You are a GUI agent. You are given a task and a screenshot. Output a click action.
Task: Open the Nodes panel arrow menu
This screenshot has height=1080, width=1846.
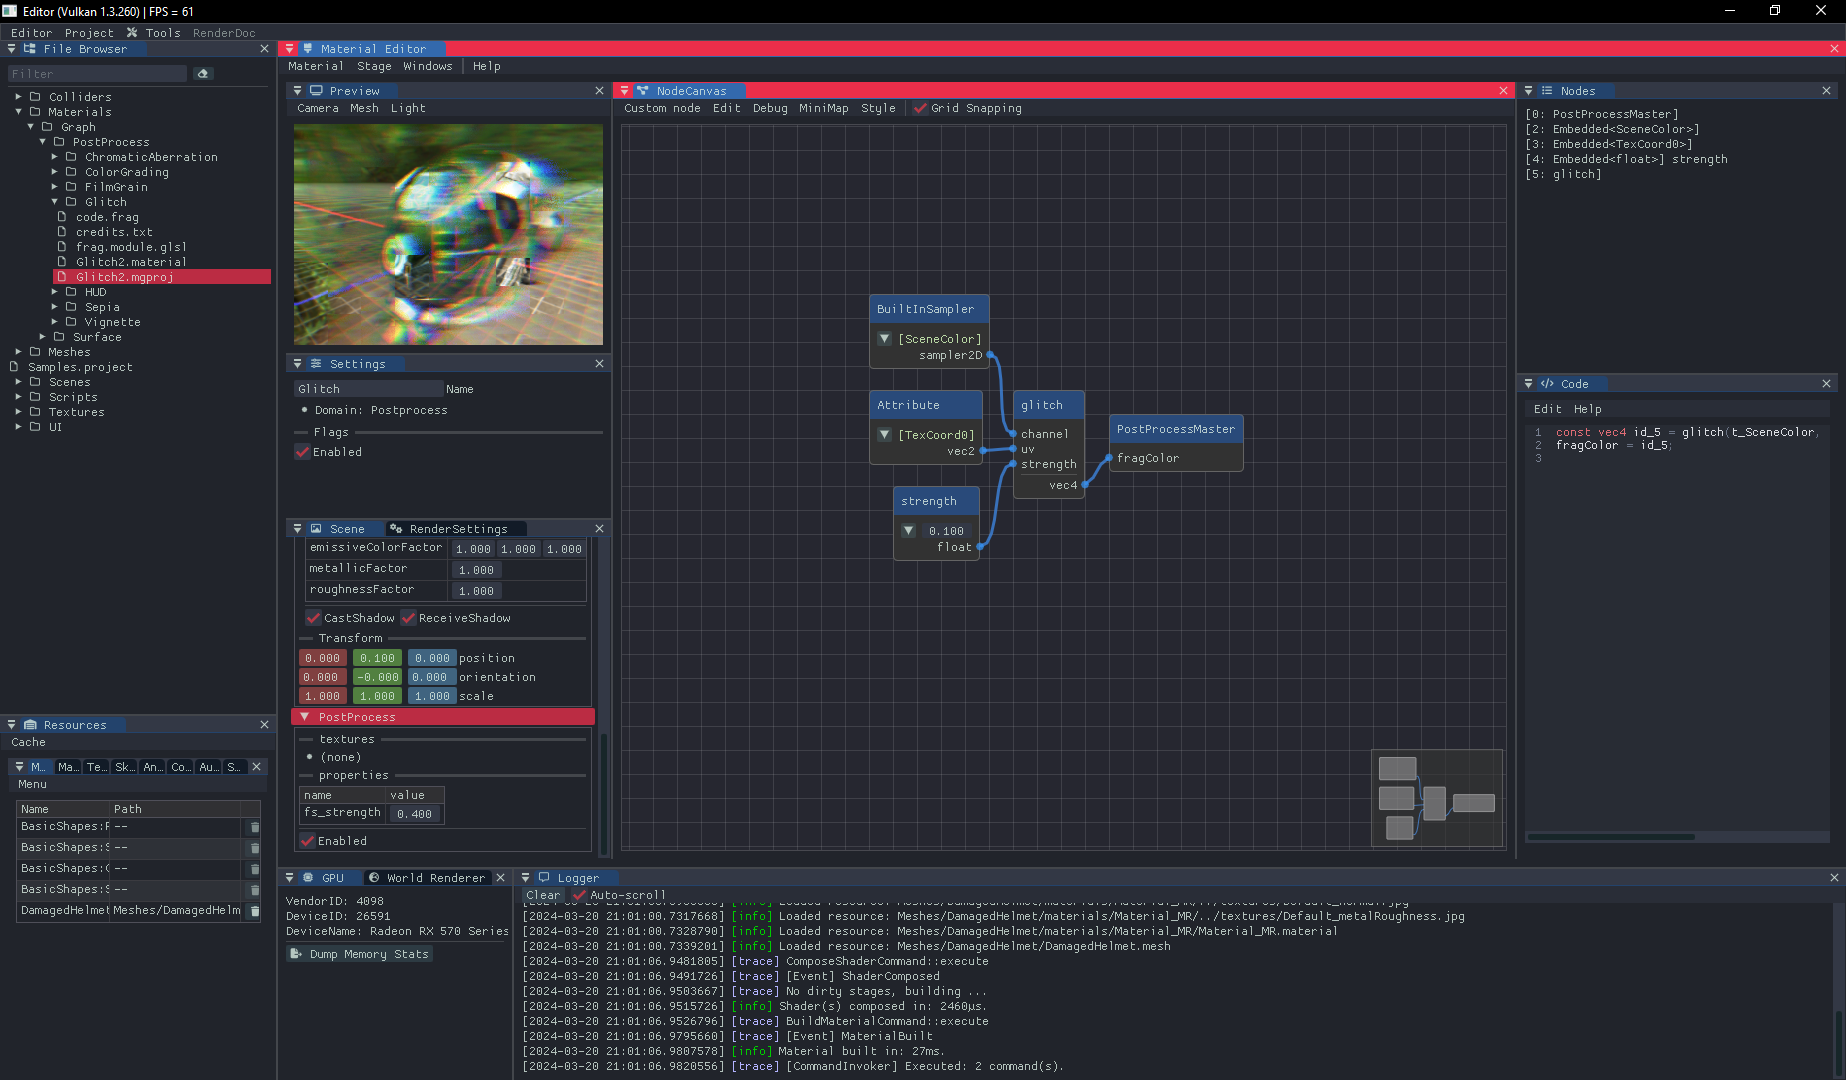[1528, 91]
